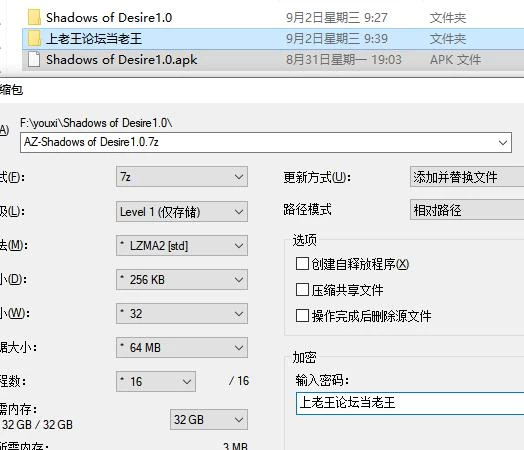Click the Shadows of Desire1.0 folder icon

(x=34, y=17)
